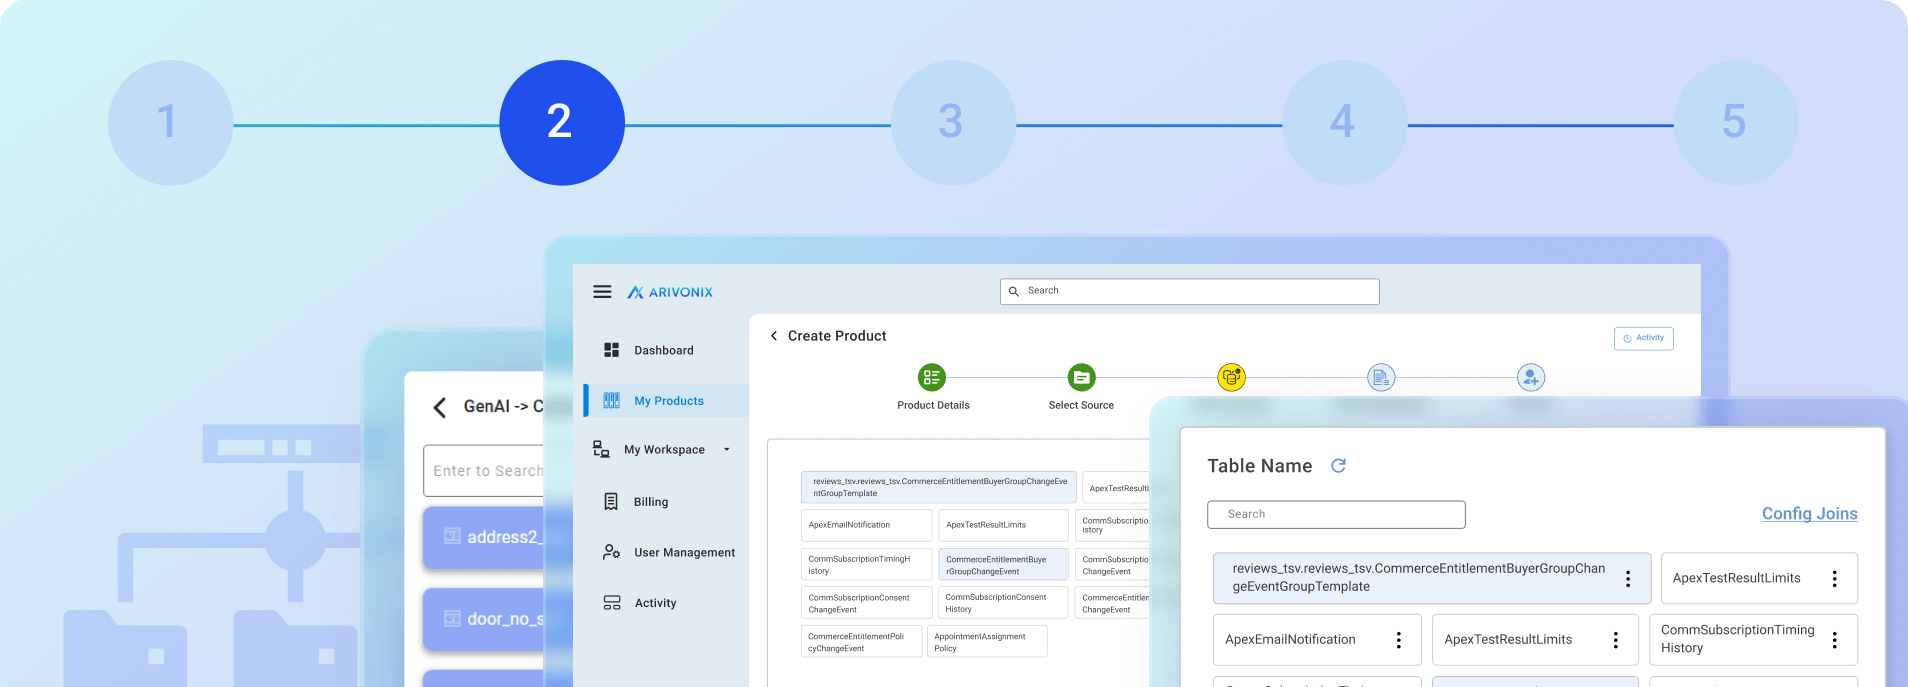Click the My Products icon
The image size is (1908, 687).
pyautogui.click(x=611, y=400)
